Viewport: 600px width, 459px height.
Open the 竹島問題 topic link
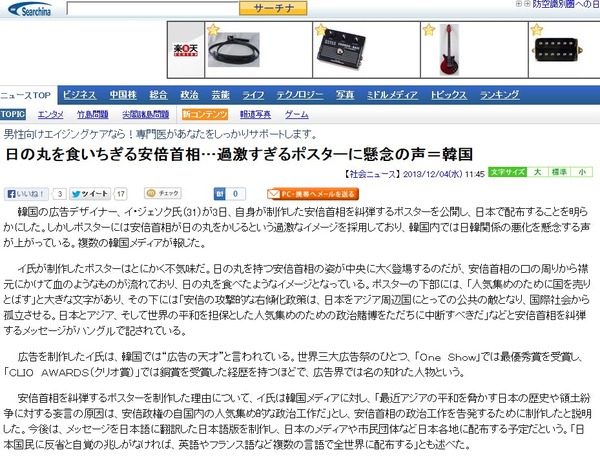[x=93, y=114]
